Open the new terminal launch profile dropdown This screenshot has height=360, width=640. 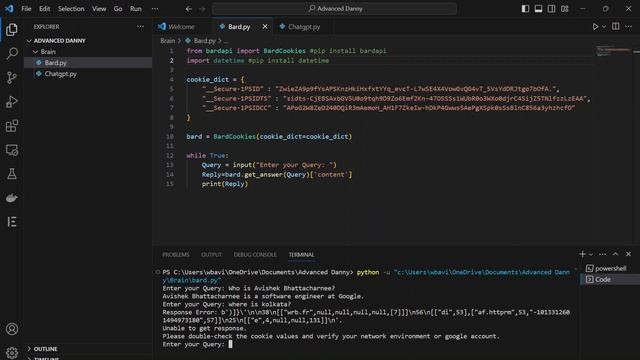click(591, 255)
